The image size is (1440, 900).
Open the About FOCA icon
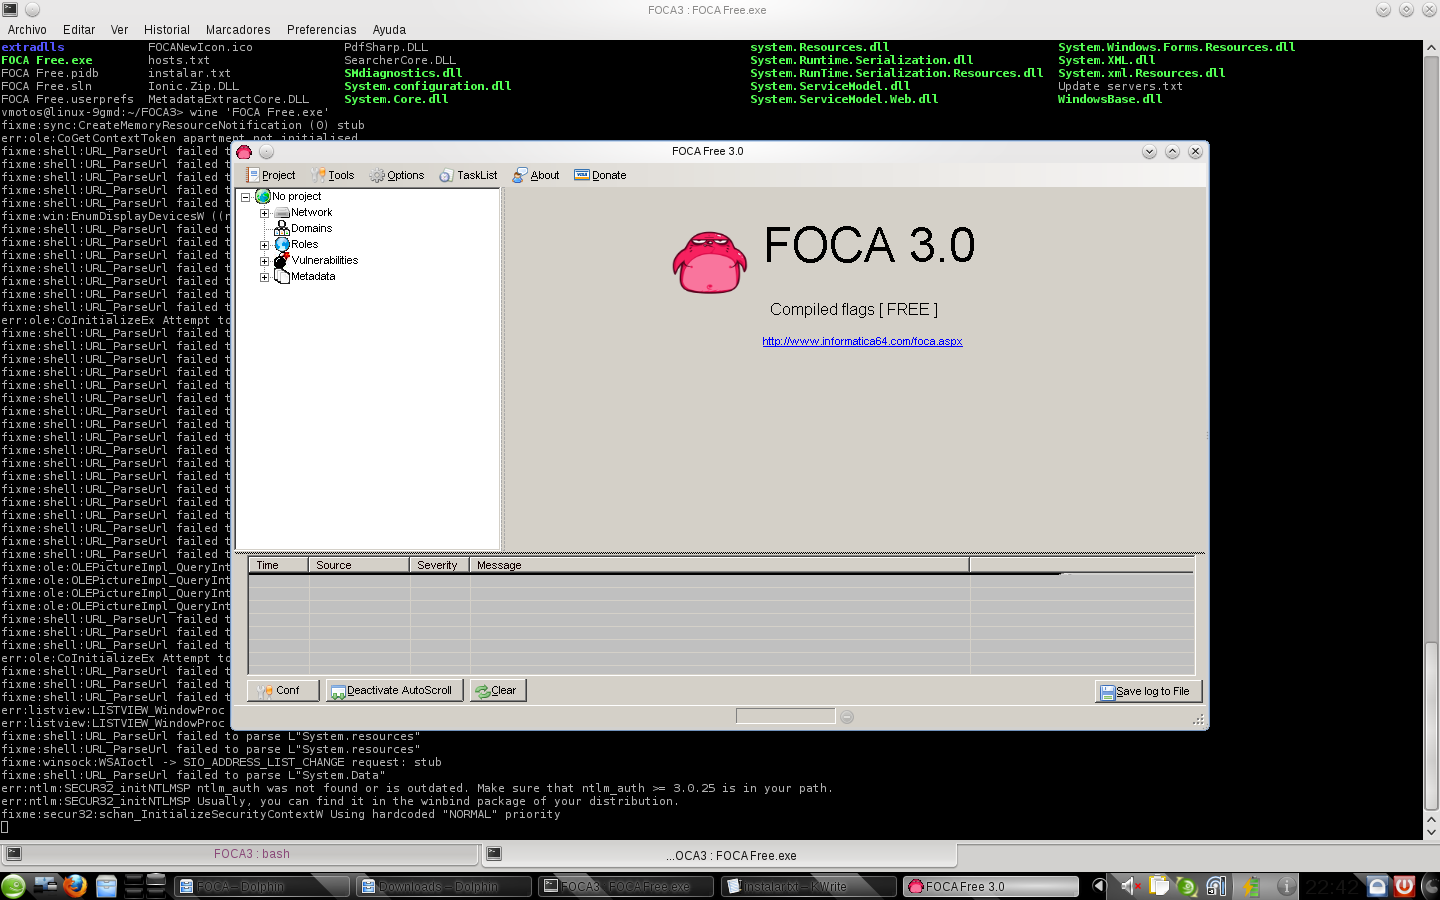click(520, 175)
